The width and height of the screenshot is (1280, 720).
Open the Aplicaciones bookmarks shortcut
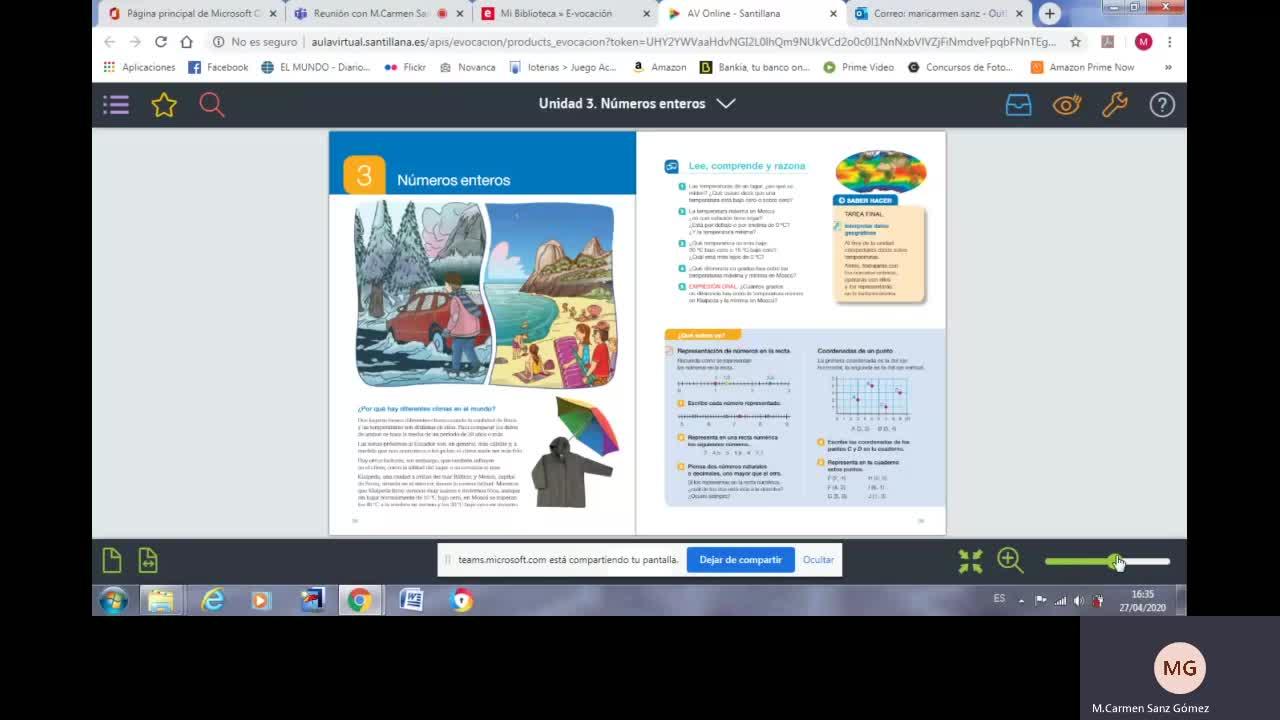(139, 67)
